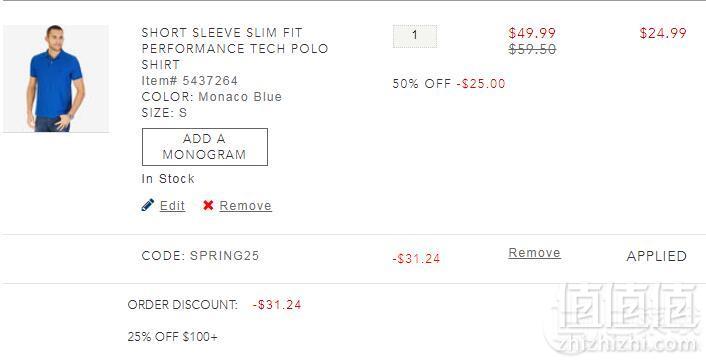Image resolution: width=706 pixels, height=361 pixels.
Task: Click the quantity input field showing 1
Action: pyautogui.click(x=415, y=36)
